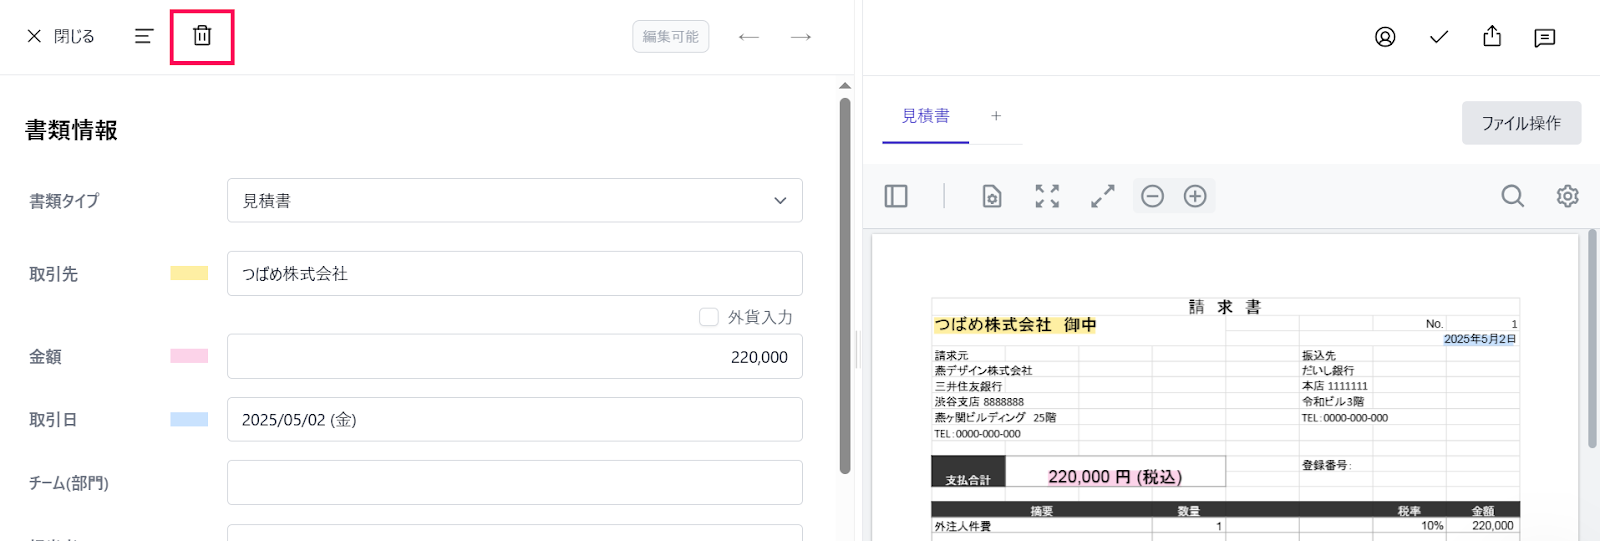Click the trash delete icon
Viewport: 1600px width, 541px height.
[x=202, y=36]
